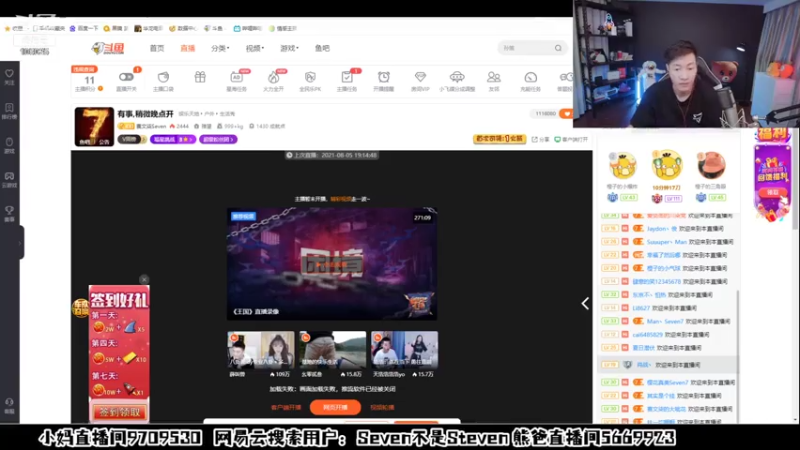800x450 pixels.
Task: Click the highlighted chat row with shield badge
Action: tap(667, 365)
